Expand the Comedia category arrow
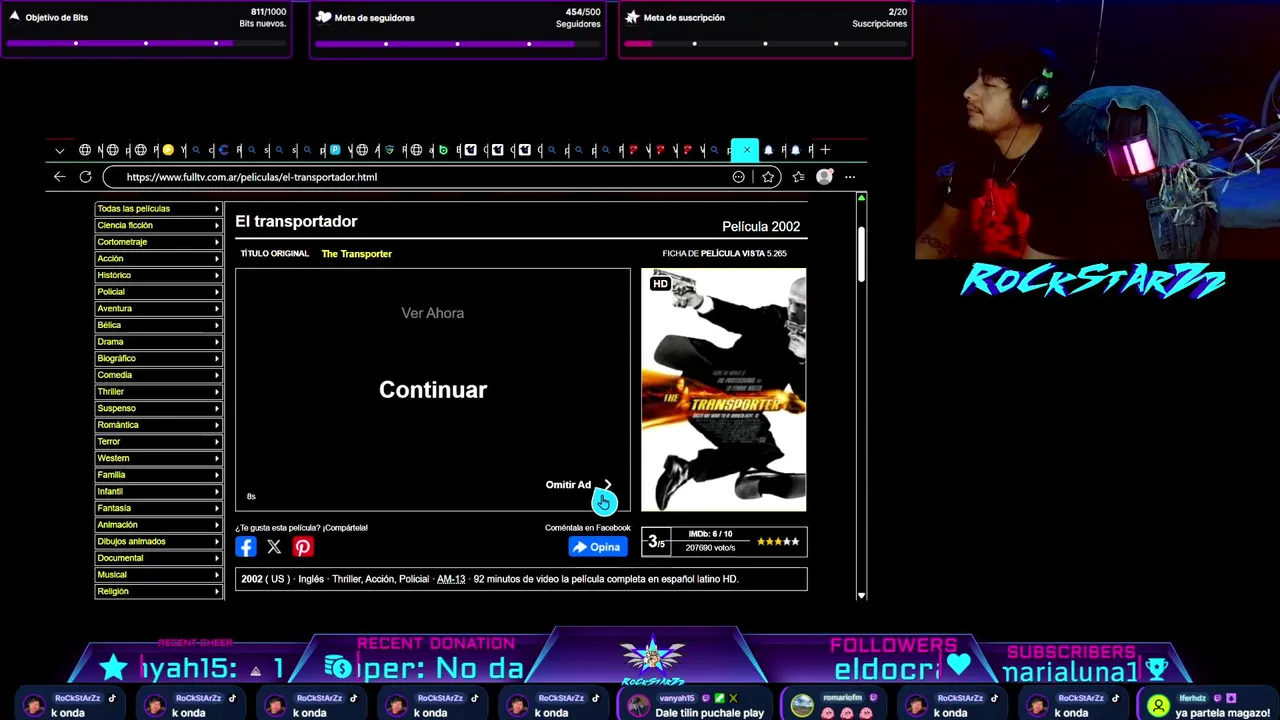This screenshot has height=720, width=1280. click(x=217, y=375)
